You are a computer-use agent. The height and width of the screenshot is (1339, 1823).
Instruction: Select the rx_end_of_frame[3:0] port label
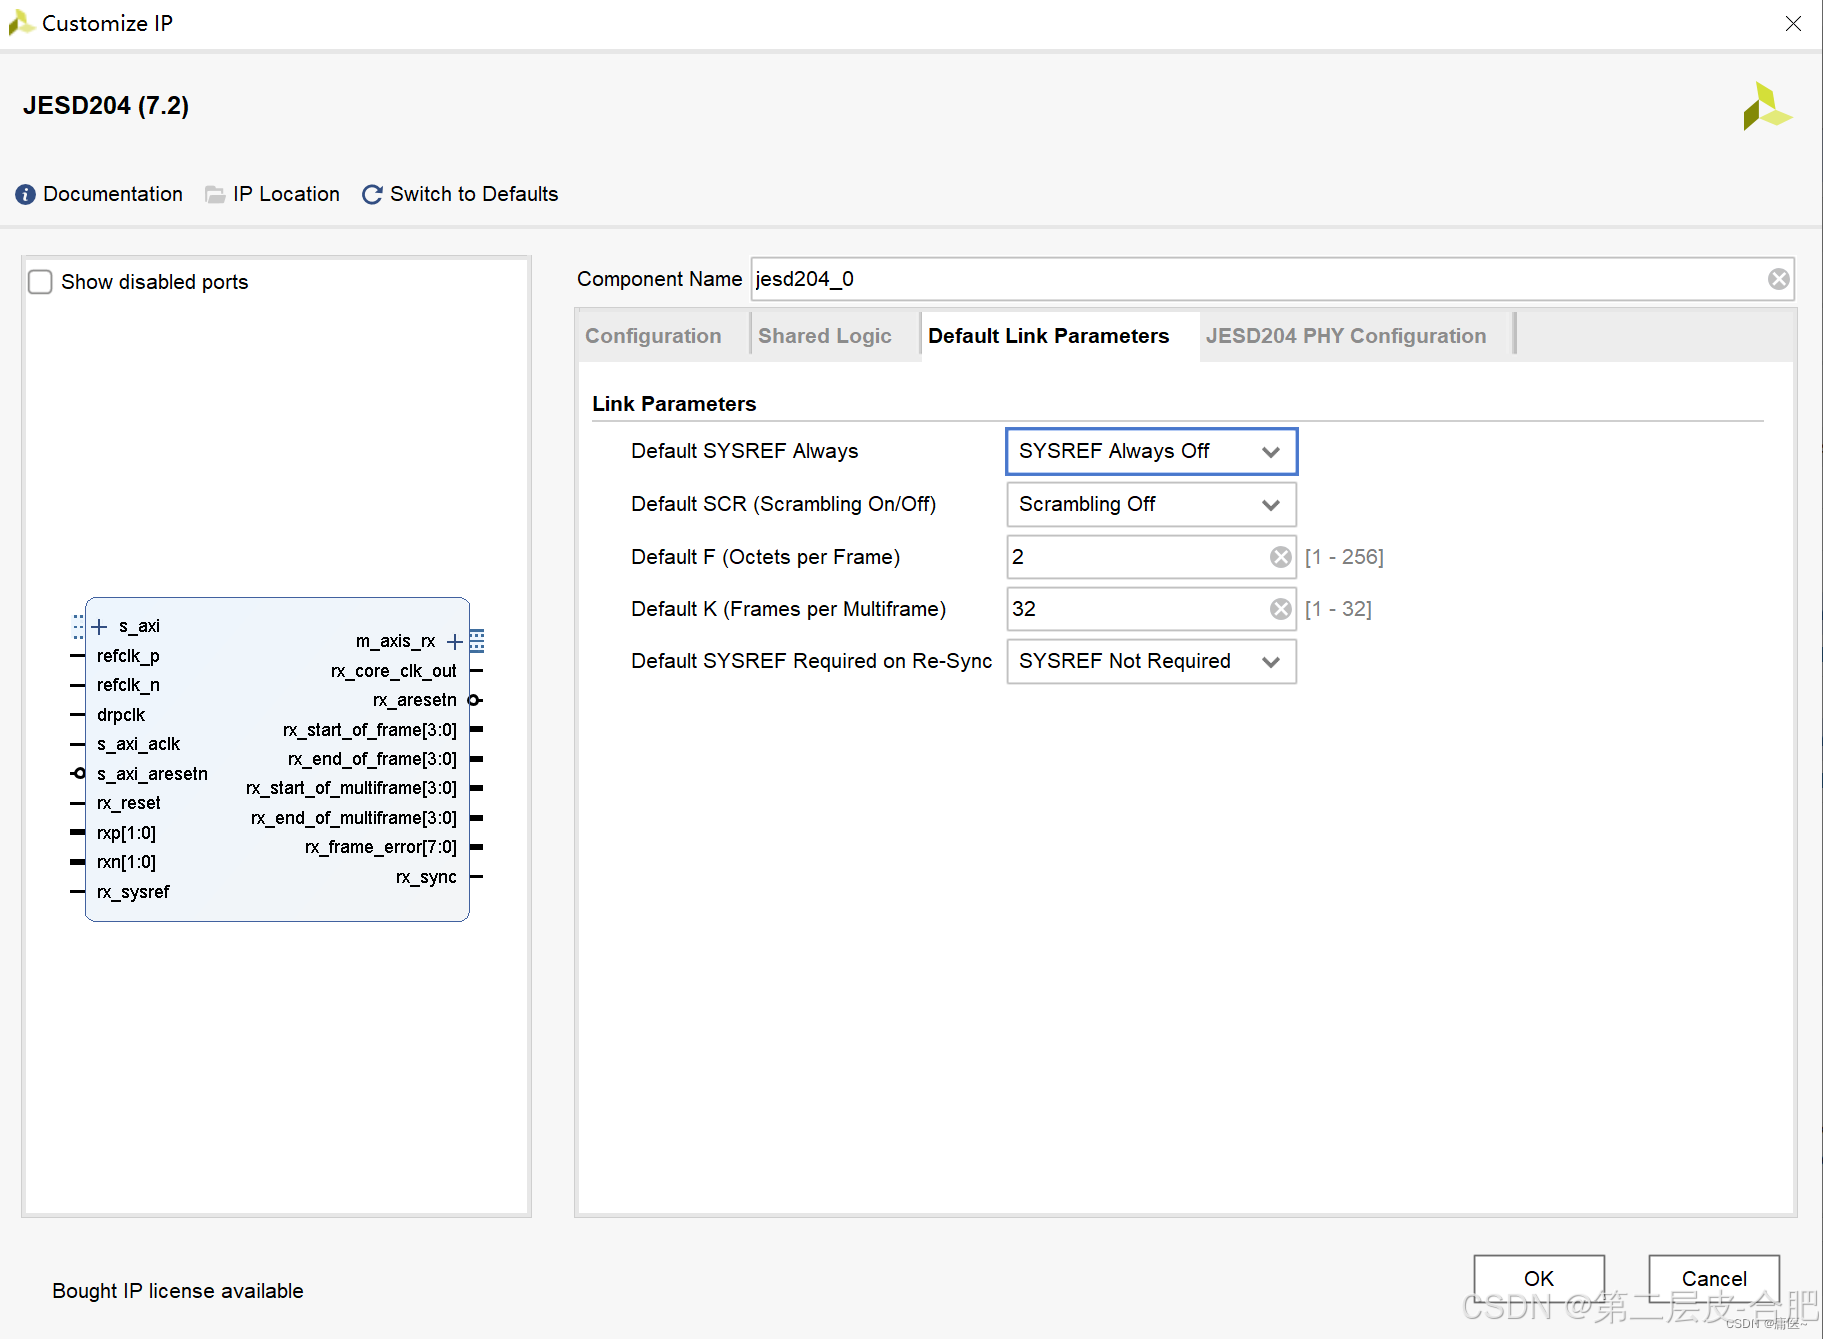tap(372, 759)
